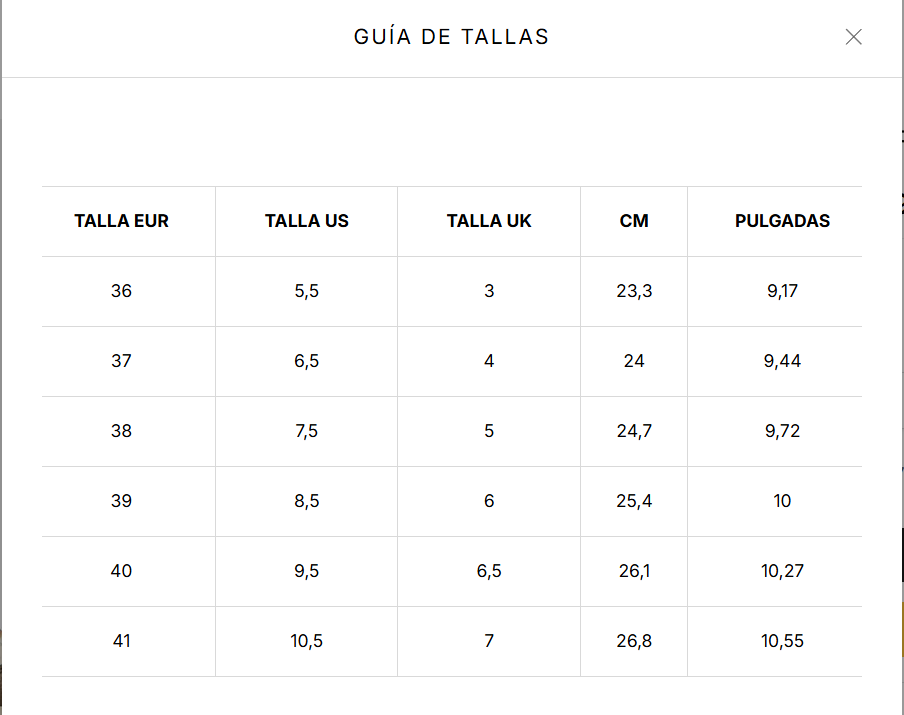Click the PULGADAS column header
The image size is (904, 715).
782,221
